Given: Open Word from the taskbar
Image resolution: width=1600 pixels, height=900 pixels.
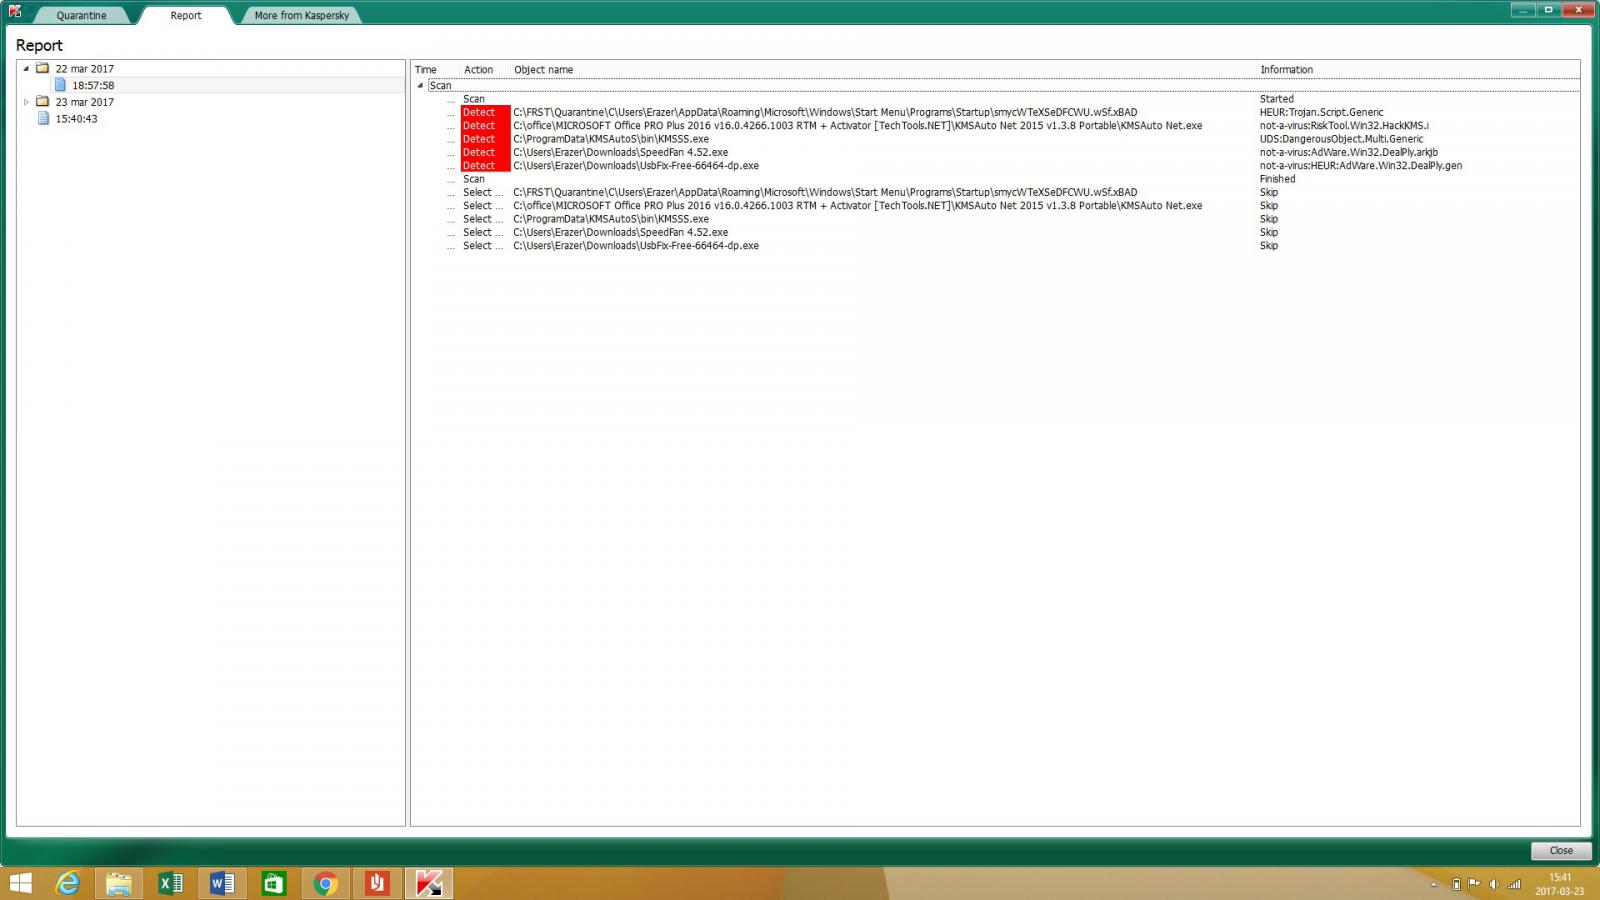Looking at the screenshot, I should click(222, 883).
